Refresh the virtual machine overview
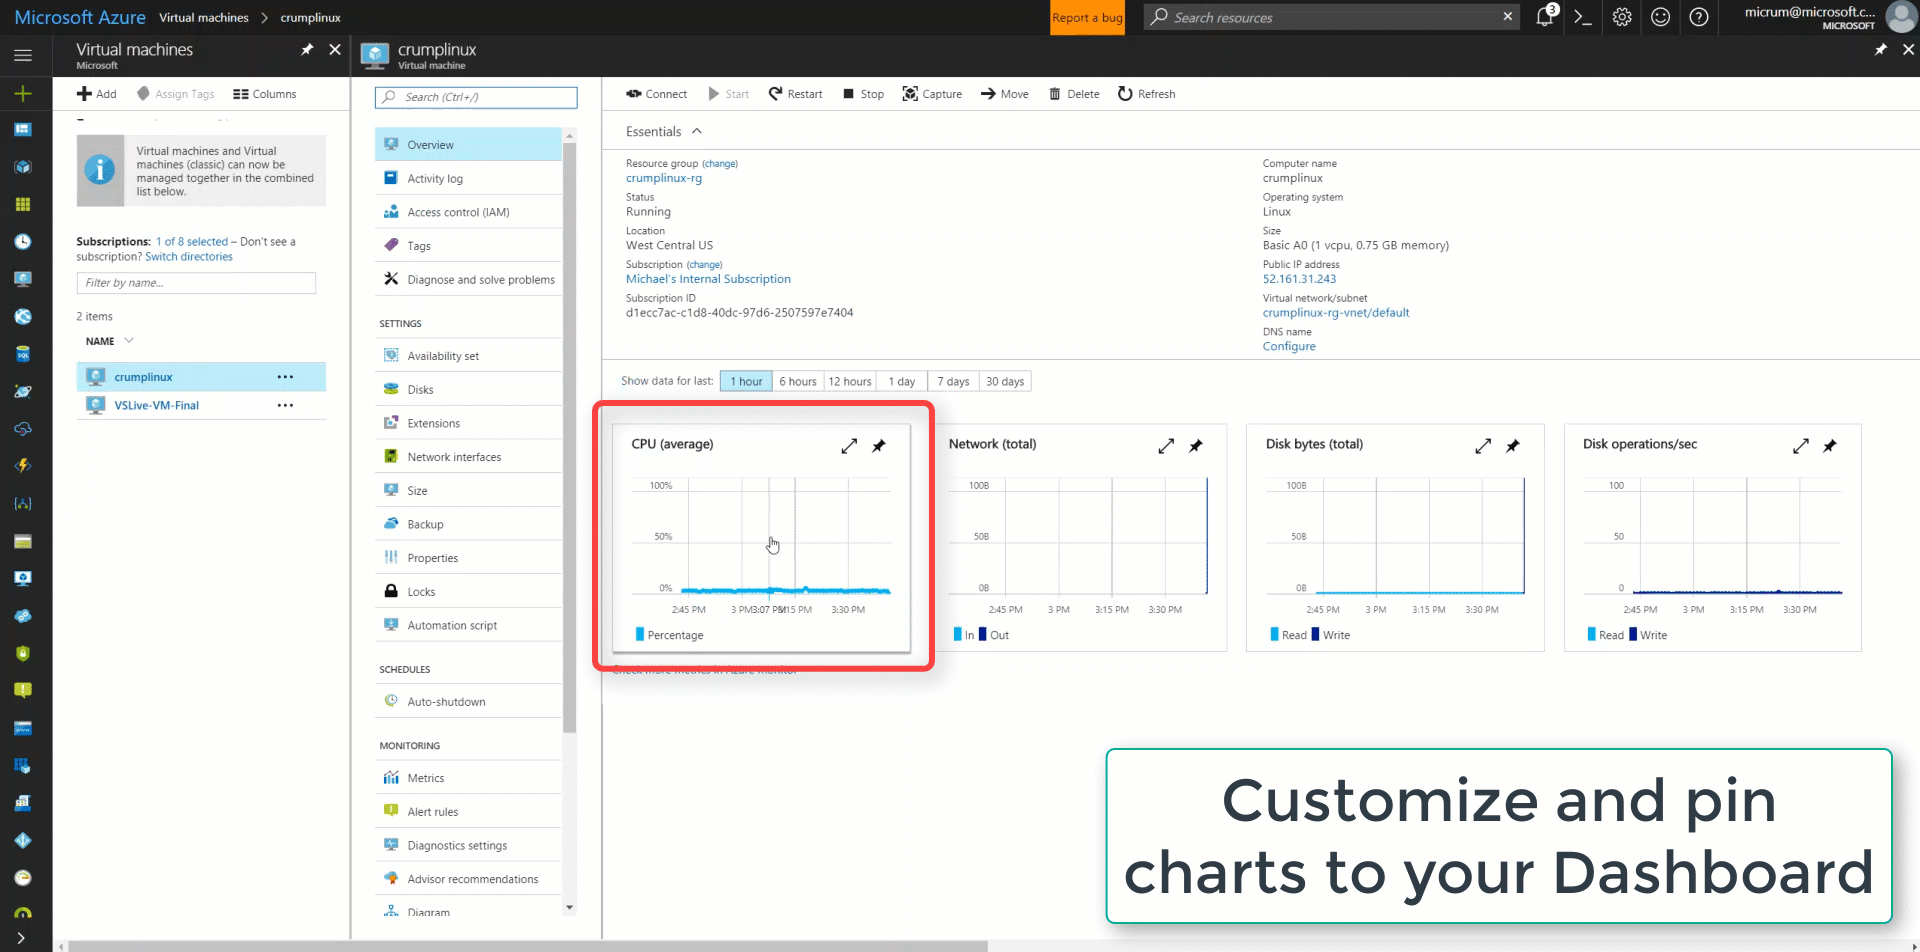 click(1147, 94)
